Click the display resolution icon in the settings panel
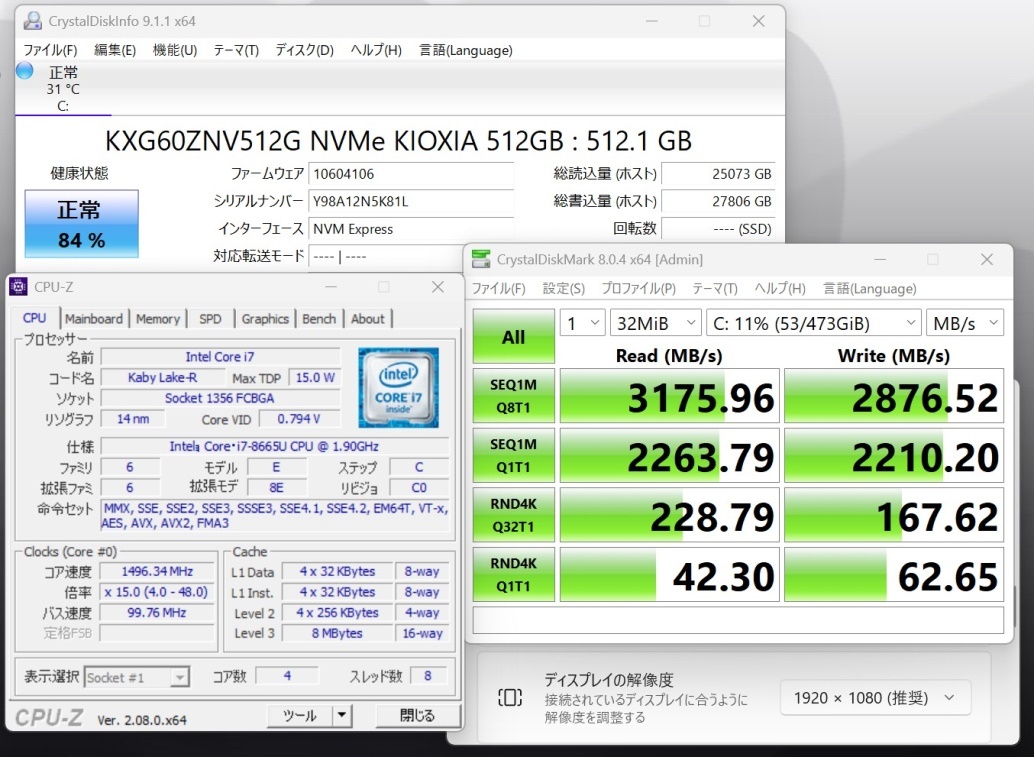This screenshot has width=1034, height=757. (x=511, y=698)
